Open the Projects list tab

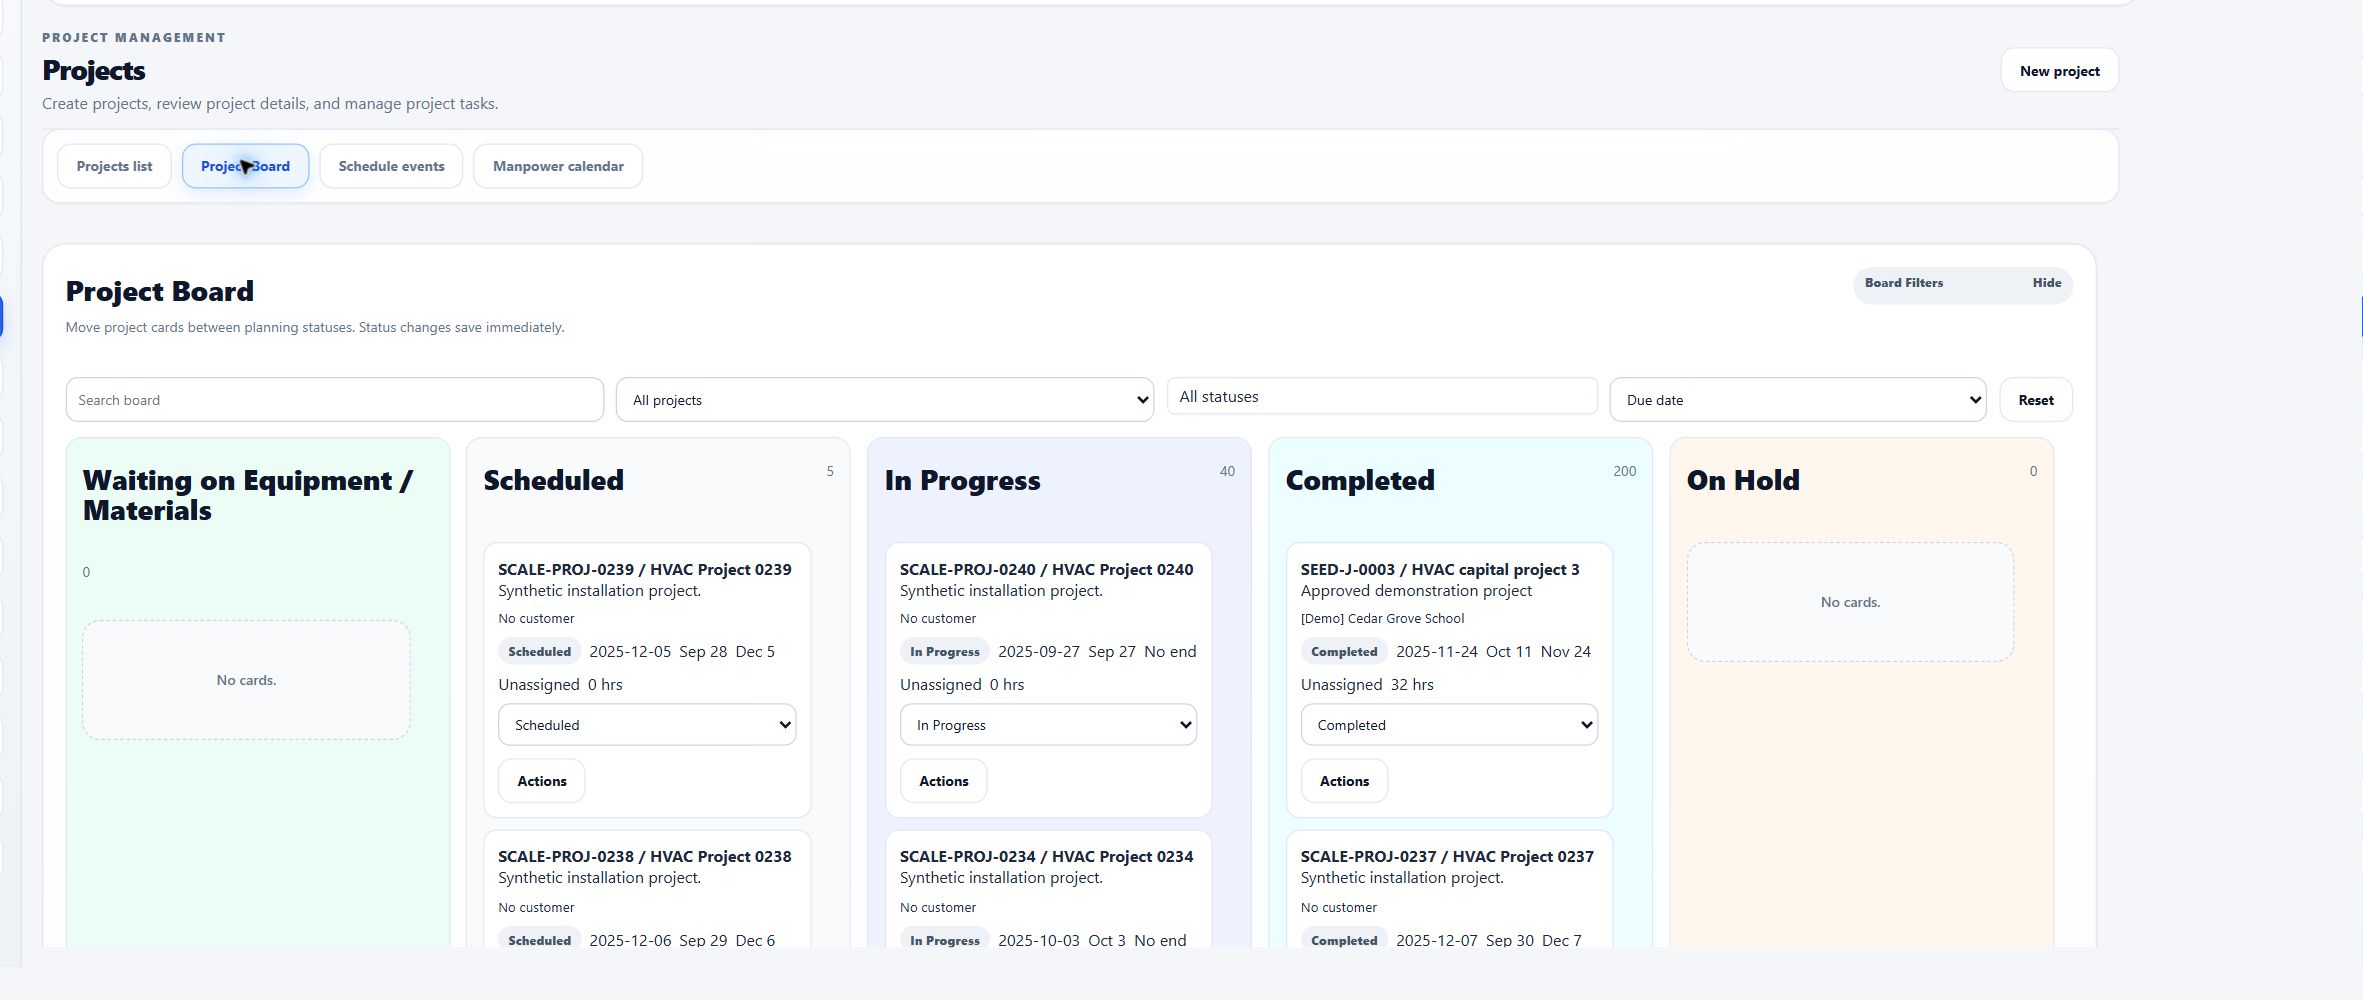tap(114, 166)
